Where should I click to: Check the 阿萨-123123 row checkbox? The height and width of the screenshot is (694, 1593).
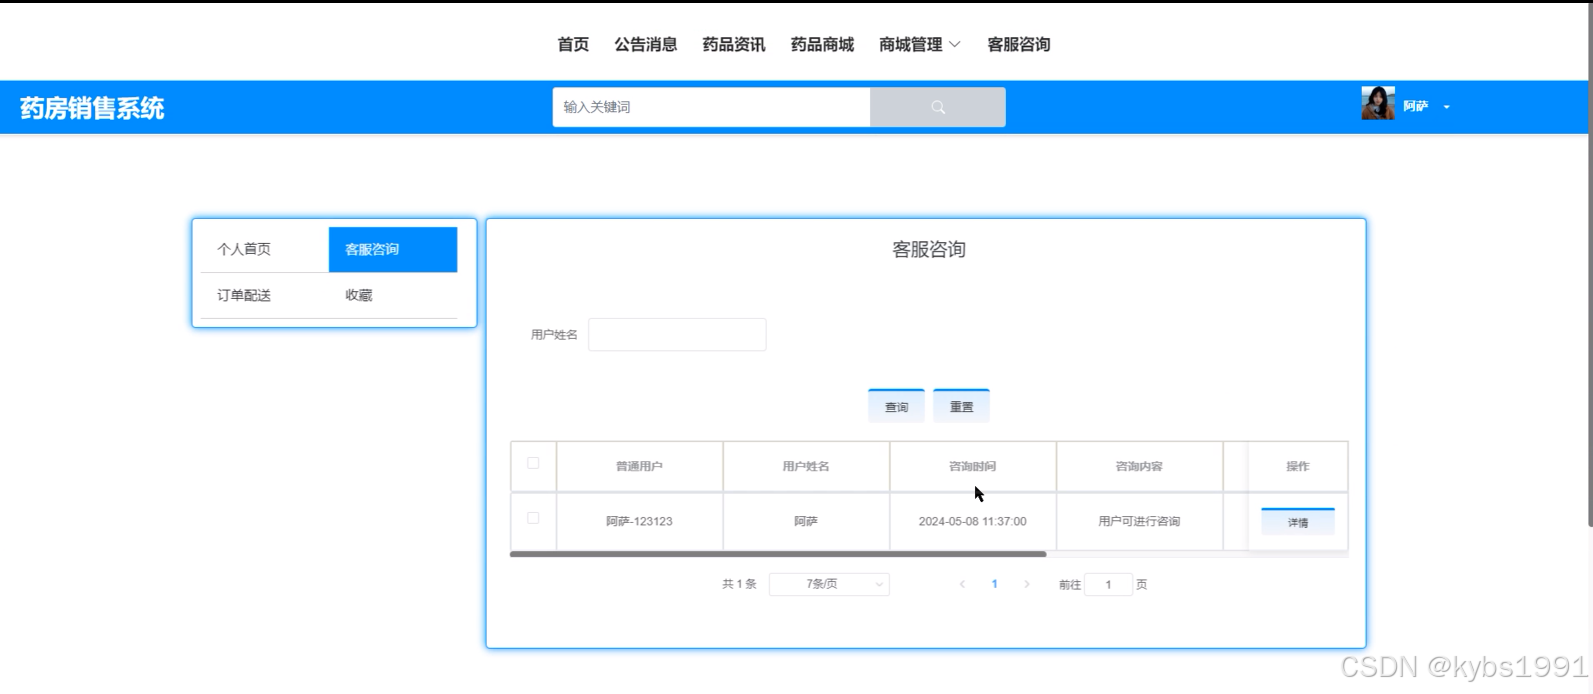point(533,518)
